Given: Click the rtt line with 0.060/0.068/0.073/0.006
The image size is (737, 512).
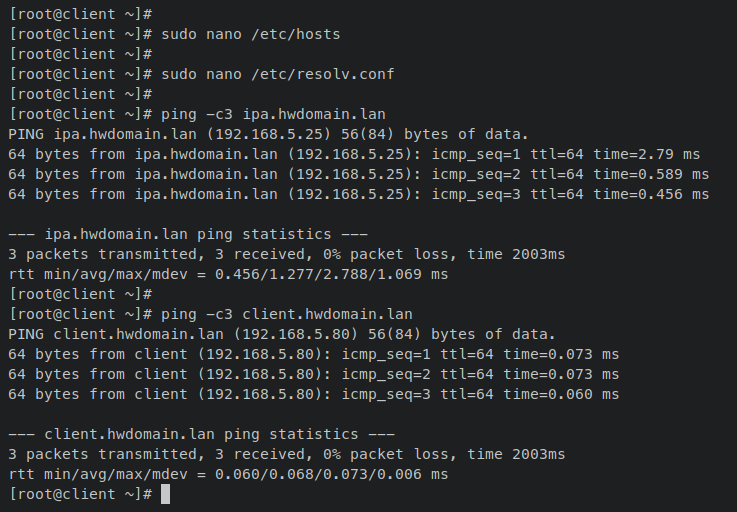Looking at the screenshot, I should click(228, 474).
